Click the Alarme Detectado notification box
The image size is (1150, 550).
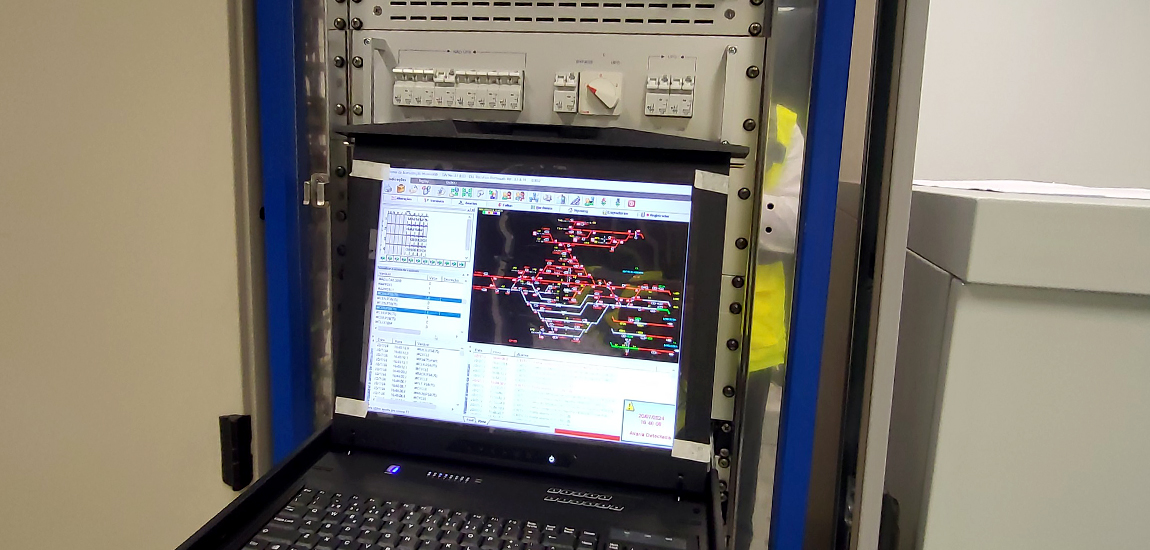point(648,422)
